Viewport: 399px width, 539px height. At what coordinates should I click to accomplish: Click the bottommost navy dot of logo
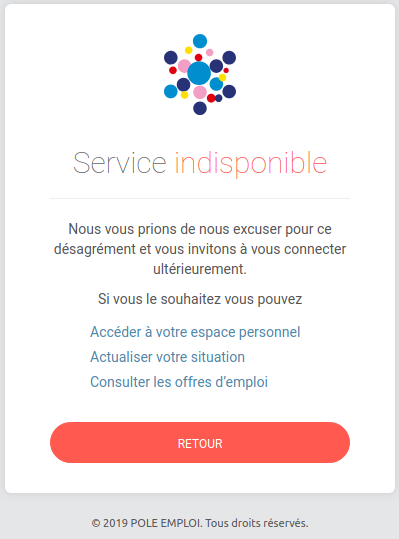[200, 108]
